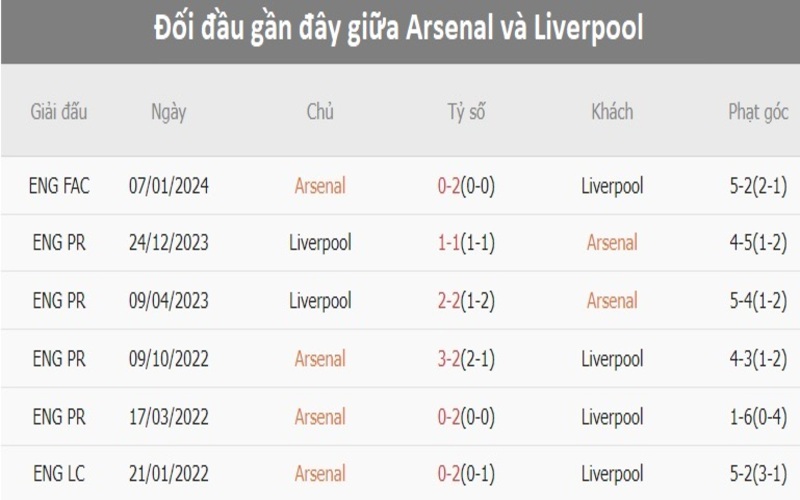
Task: Click the 'Giải đấu' column header
Action: pyautogui.click(x=59, y=112)
